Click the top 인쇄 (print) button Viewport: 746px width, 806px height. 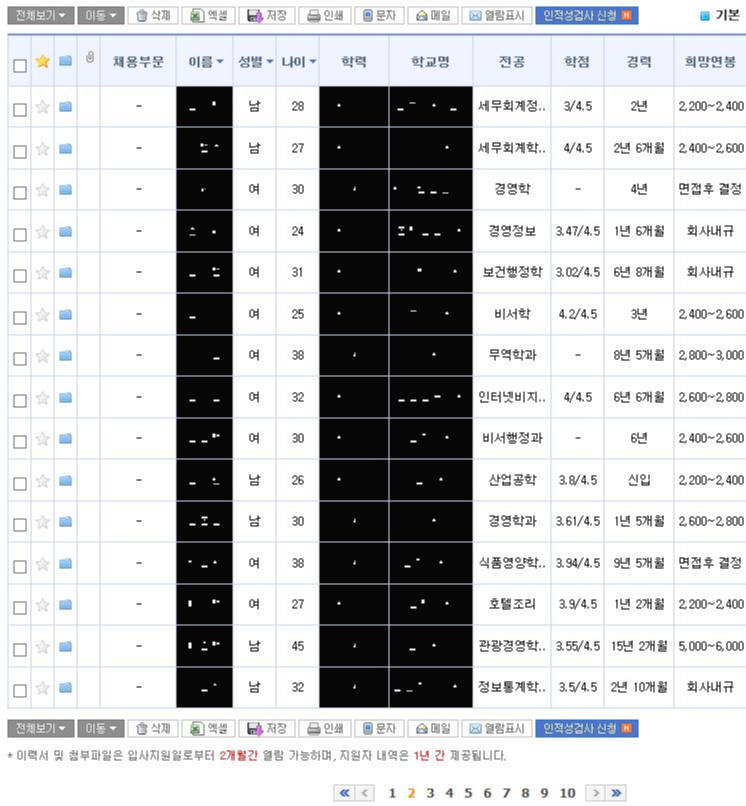(324, 15)
